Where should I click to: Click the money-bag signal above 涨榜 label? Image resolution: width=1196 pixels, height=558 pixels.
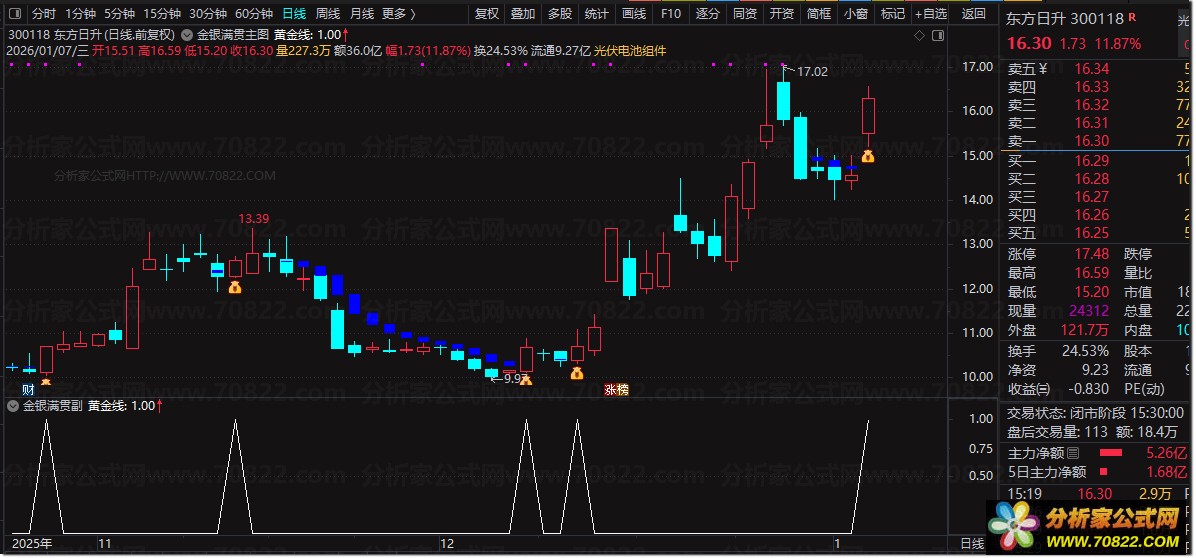pyautogui.click(x=577, y=373)
